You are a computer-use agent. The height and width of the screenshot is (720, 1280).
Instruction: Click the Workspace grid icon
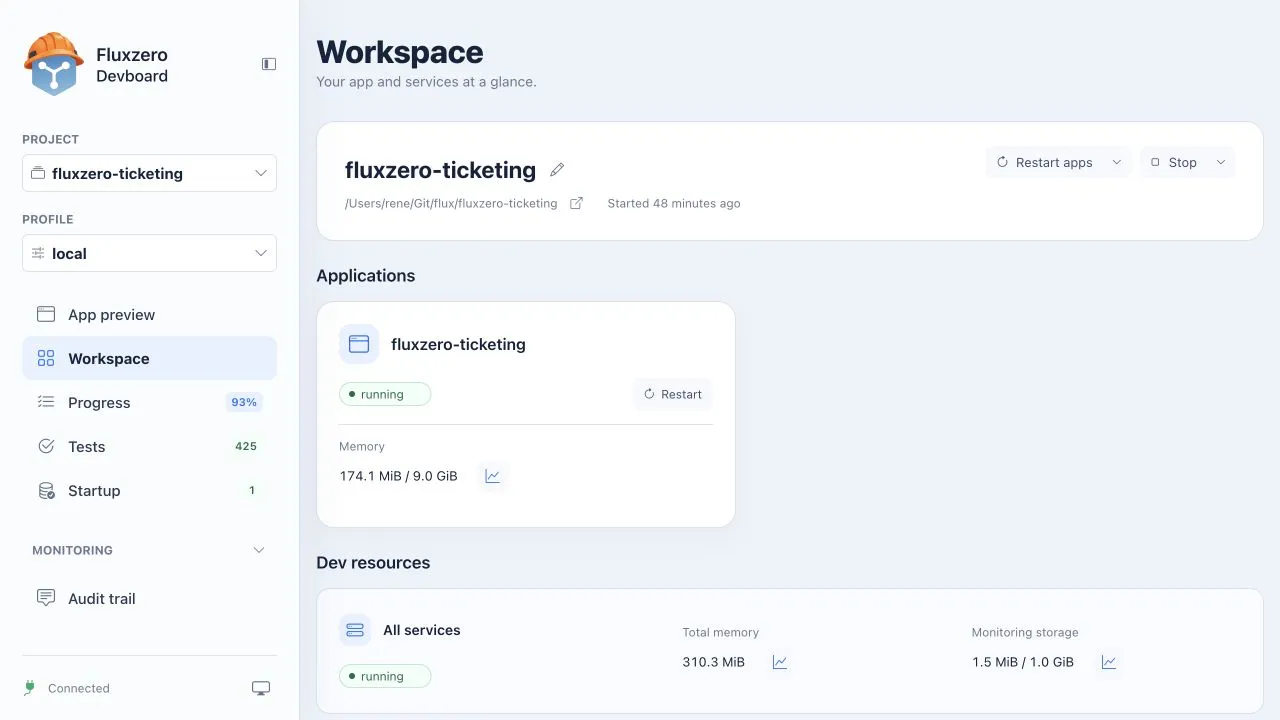tap(46, 358)
